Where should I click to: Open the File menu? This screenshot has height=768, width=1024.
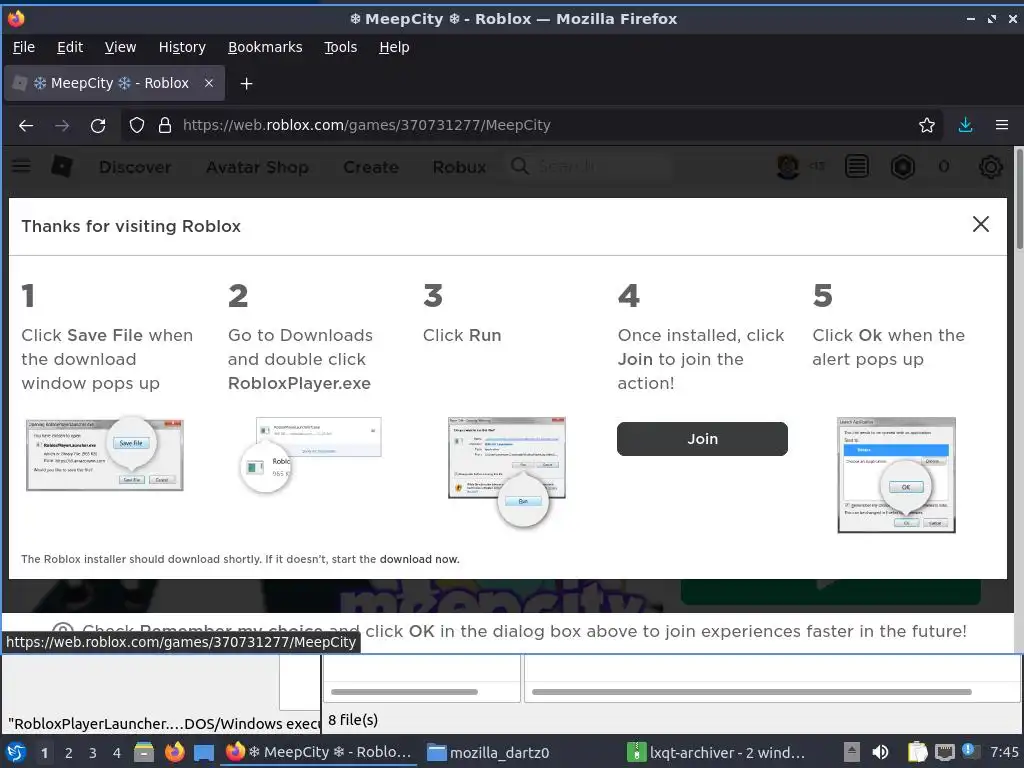(x=24, y=47)
